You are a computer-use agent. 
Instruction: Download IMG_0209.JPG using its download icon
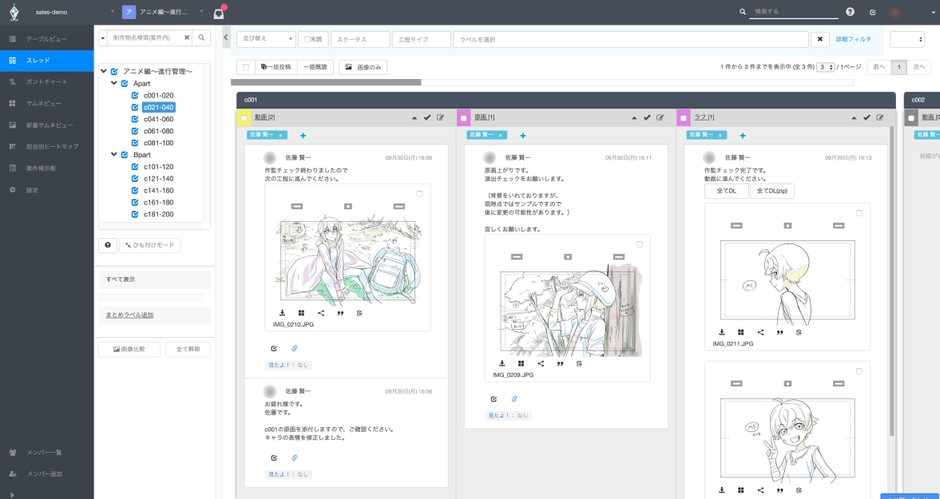tap(502, 363)
